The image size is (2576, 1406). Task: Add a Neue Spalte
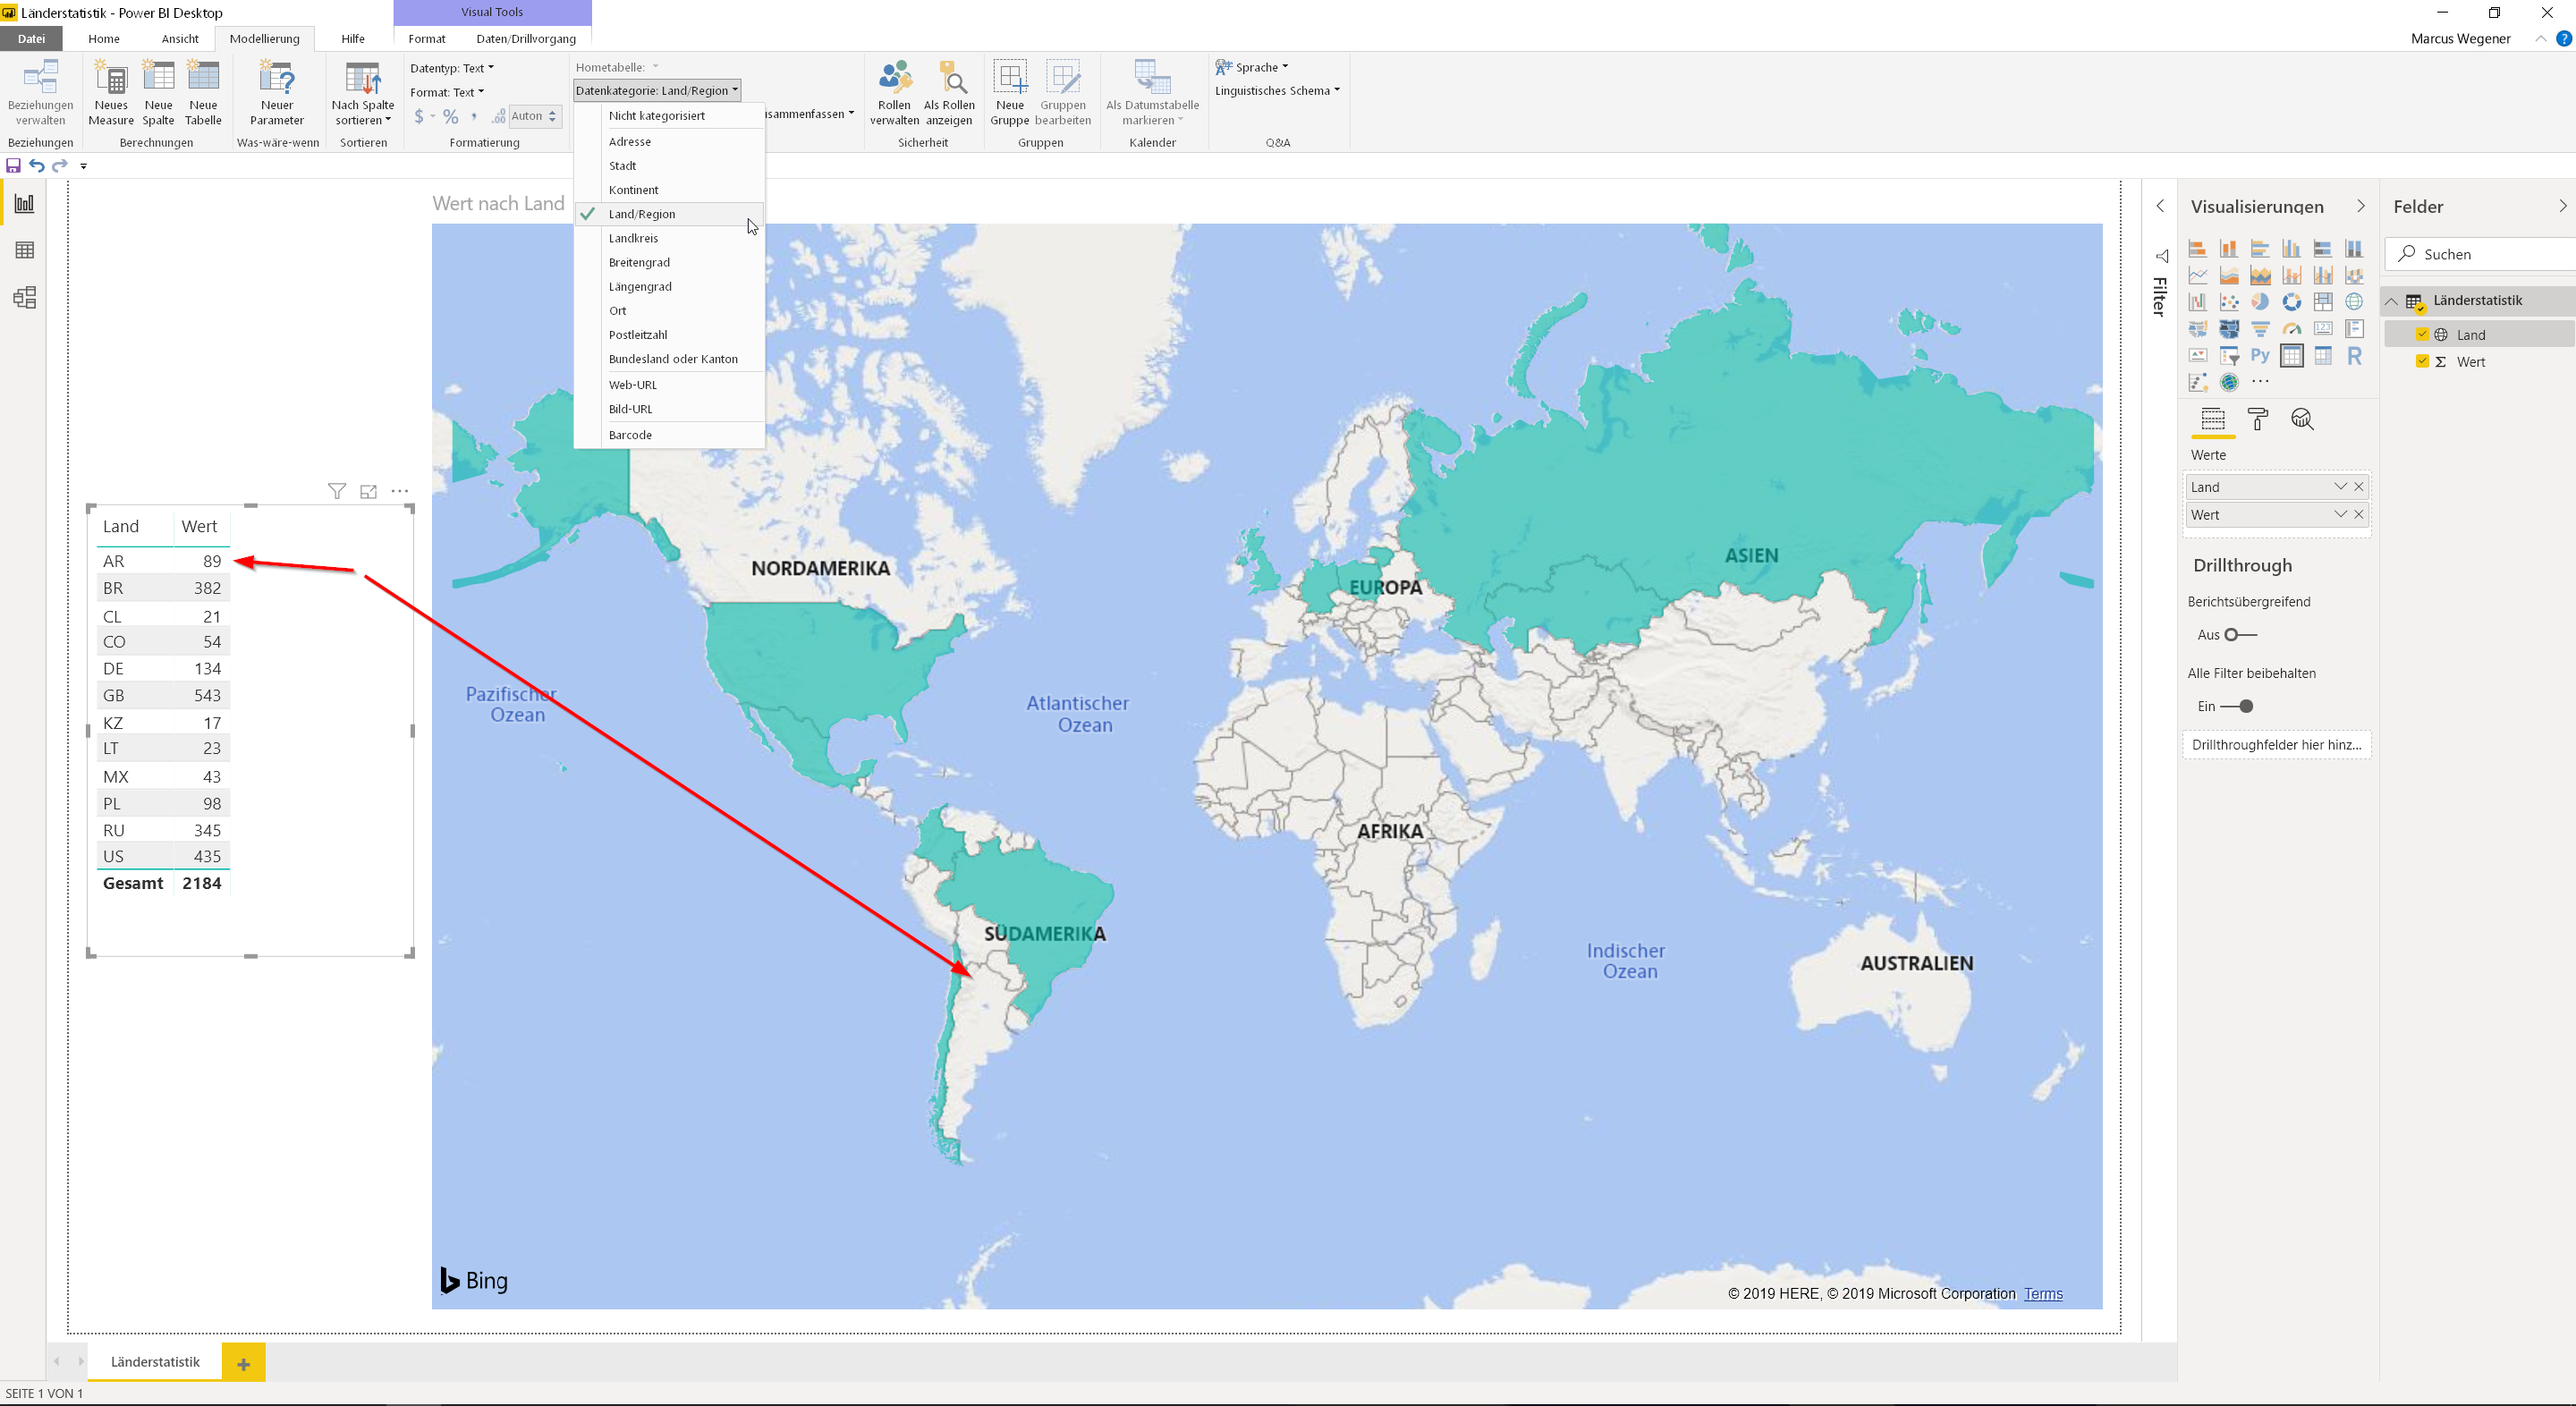click(158, 92)
